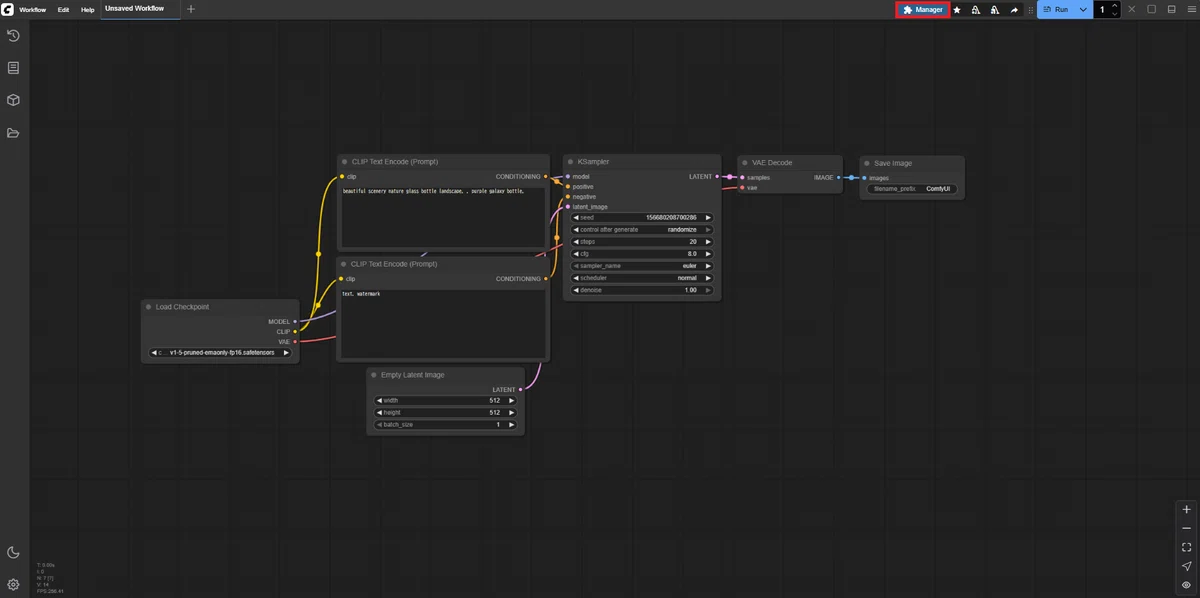Open the hamburger menu at top right
Image resolution: width=1200 pixels, height=598 pixels.
(1190, 9)
